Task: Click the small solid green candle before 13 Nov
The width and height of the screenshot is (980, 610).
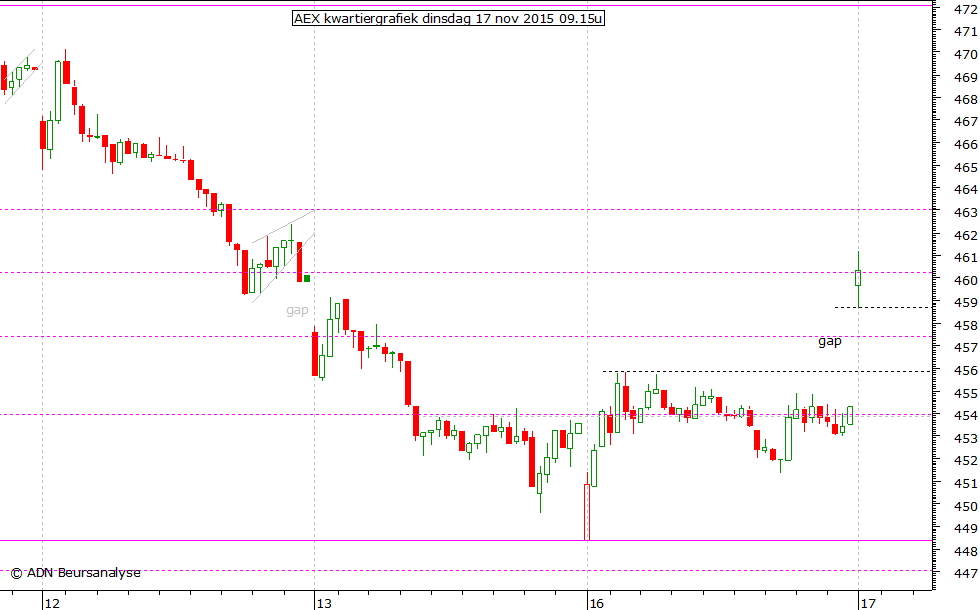Action: (306, 278)
